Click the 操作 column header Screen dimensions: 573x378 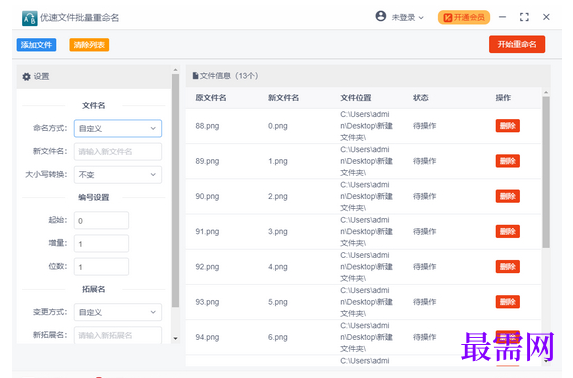pyautogui.click(x=503, y=98)
